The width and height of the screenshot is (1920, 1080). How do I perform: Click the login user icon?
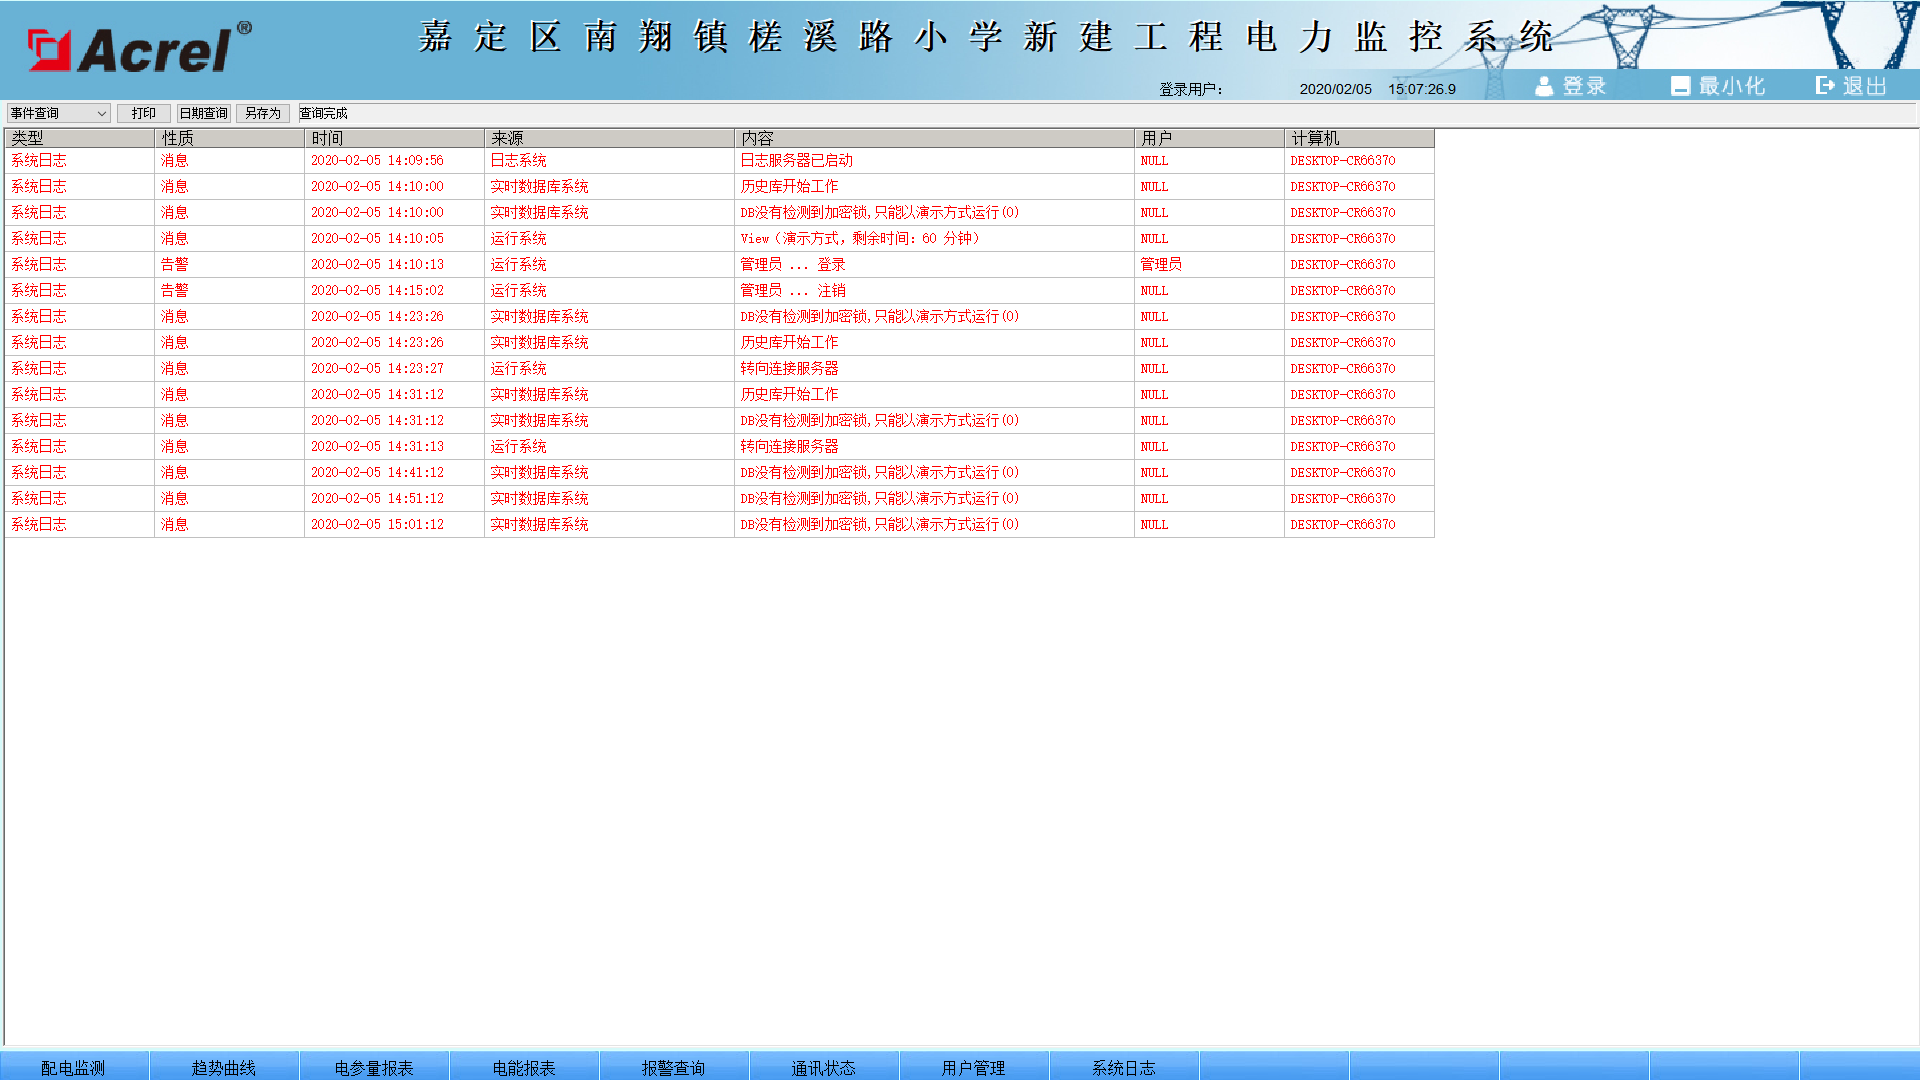(x=1544, y=87)
